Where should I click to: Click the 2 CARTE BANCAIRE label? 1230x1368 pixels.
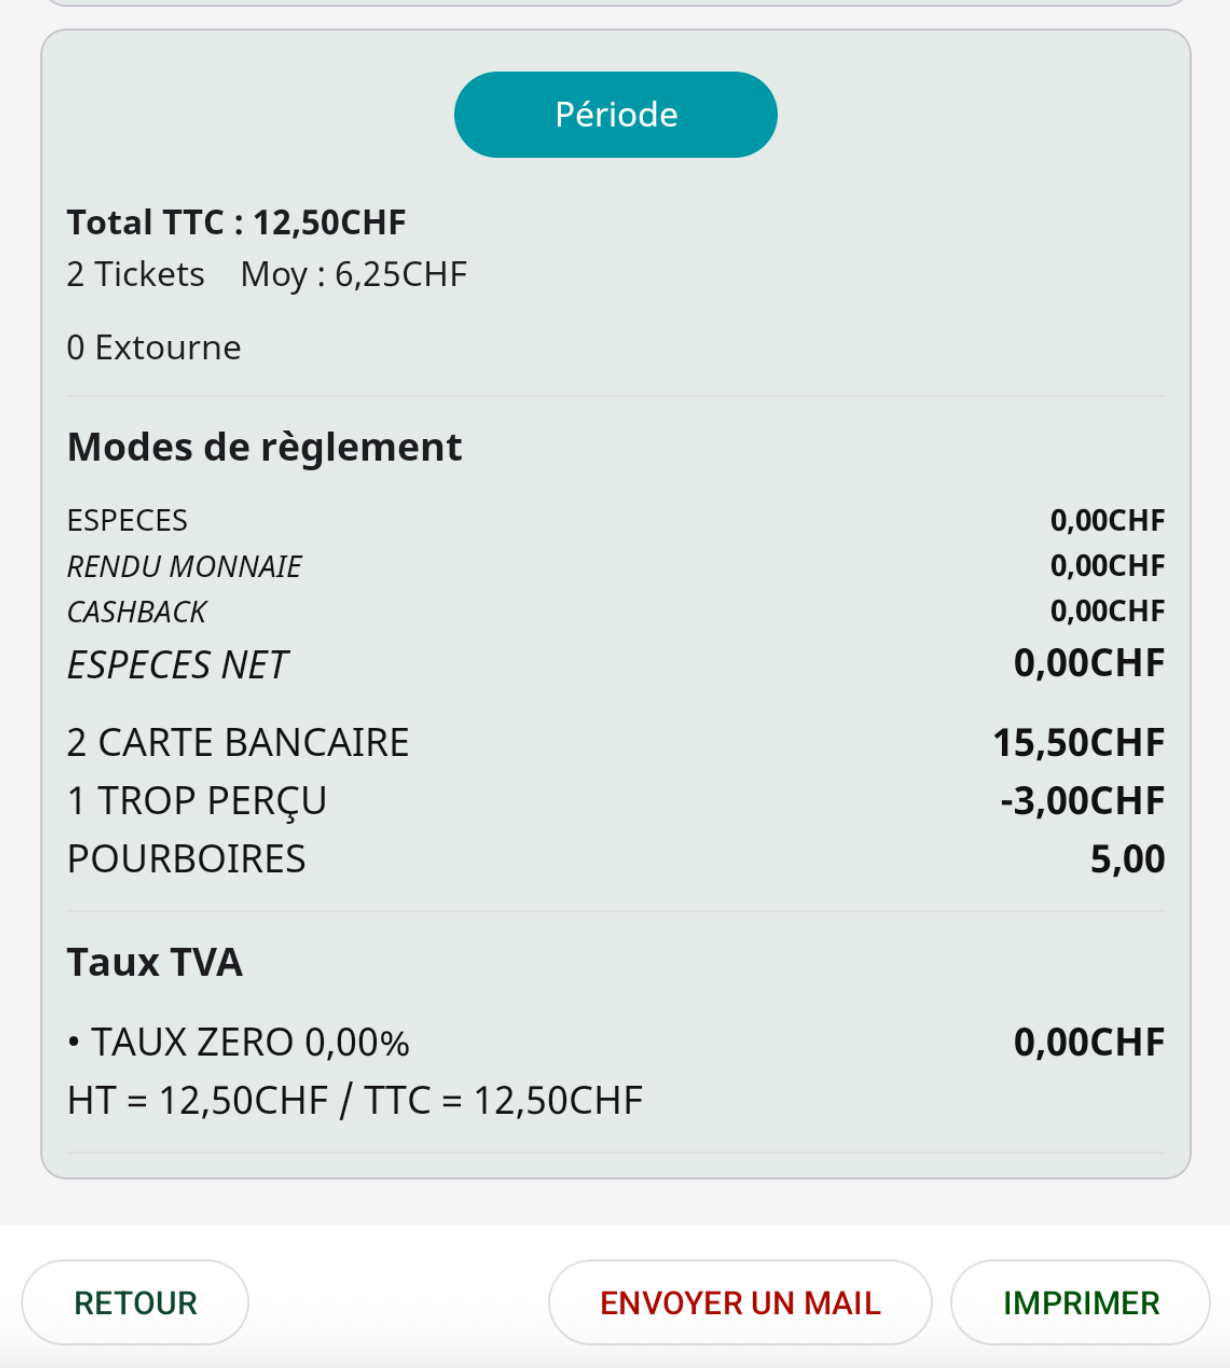point(238,743)
